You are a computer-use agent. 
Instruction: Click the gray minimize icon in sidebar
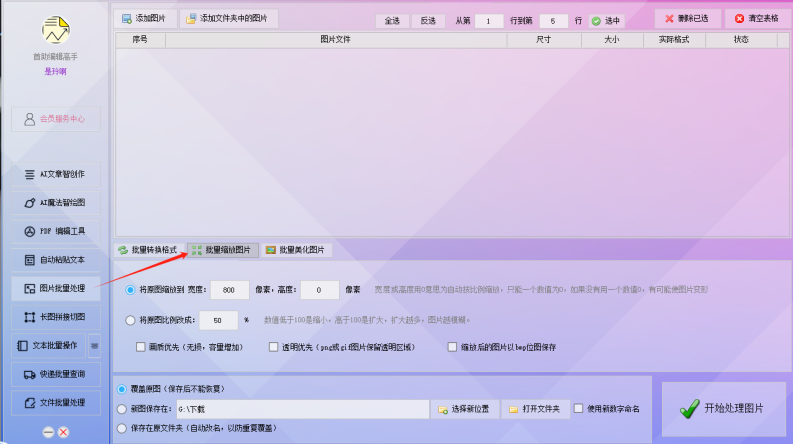pyautogui.click(x=48, y=432)
